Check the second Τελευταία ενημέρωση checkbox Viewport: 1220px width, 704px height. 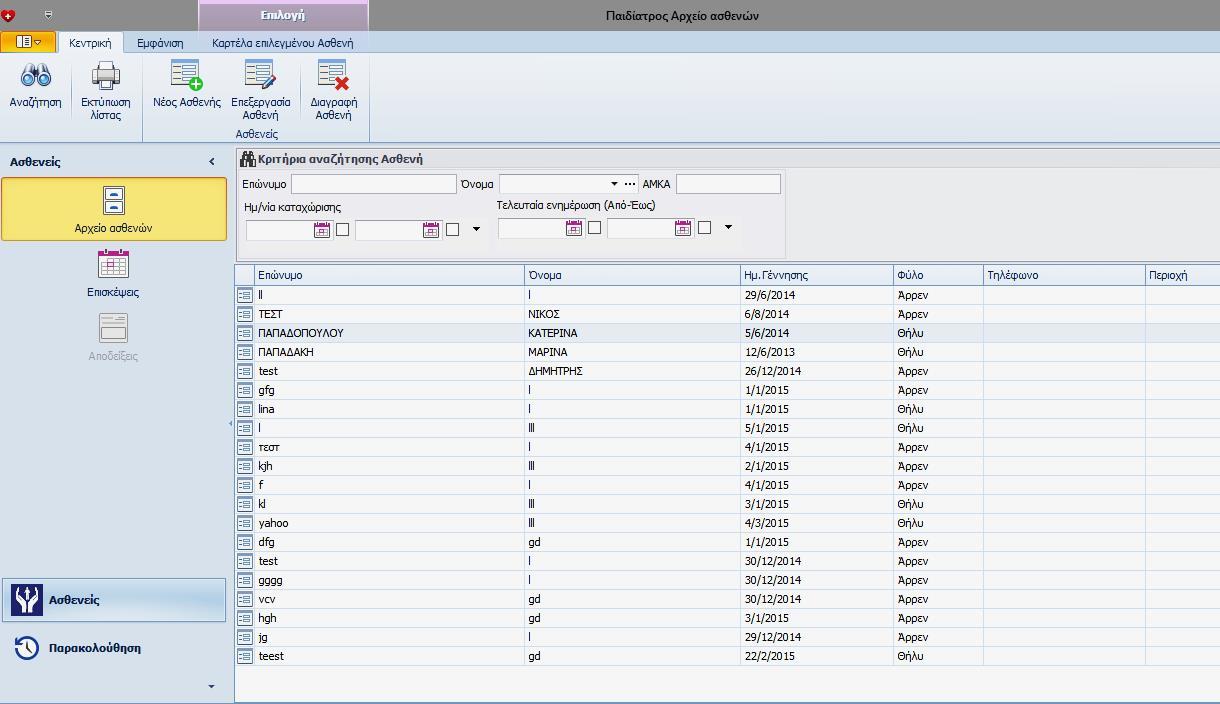[704, 228]
